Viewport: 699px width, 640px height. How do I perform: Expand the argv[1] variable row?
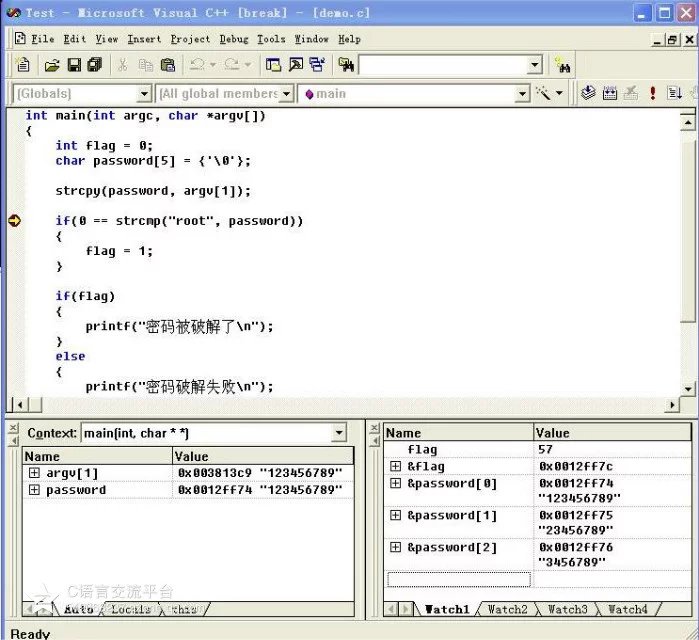coord(34,472)
